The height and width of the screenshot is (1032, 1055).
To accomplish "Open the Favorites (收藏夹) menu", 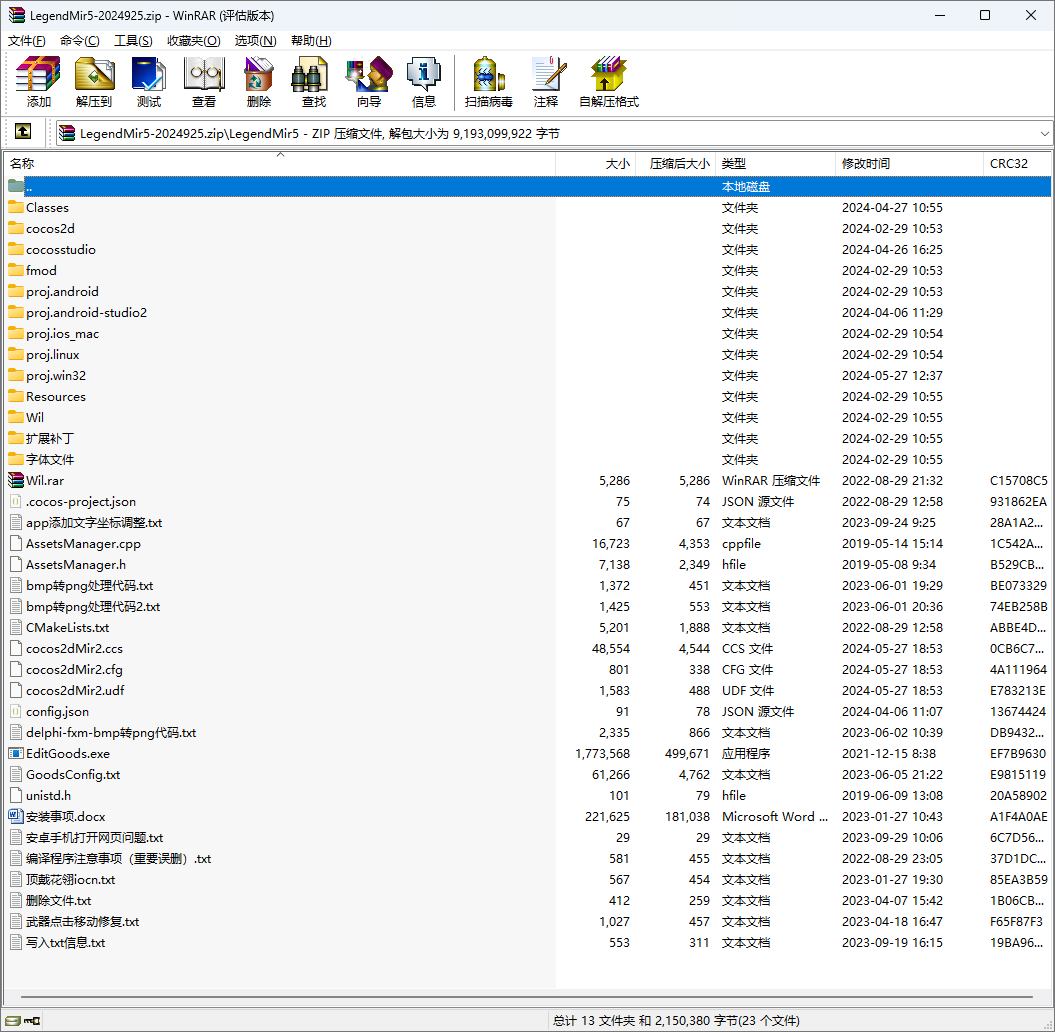I will [x=194, y=40].
